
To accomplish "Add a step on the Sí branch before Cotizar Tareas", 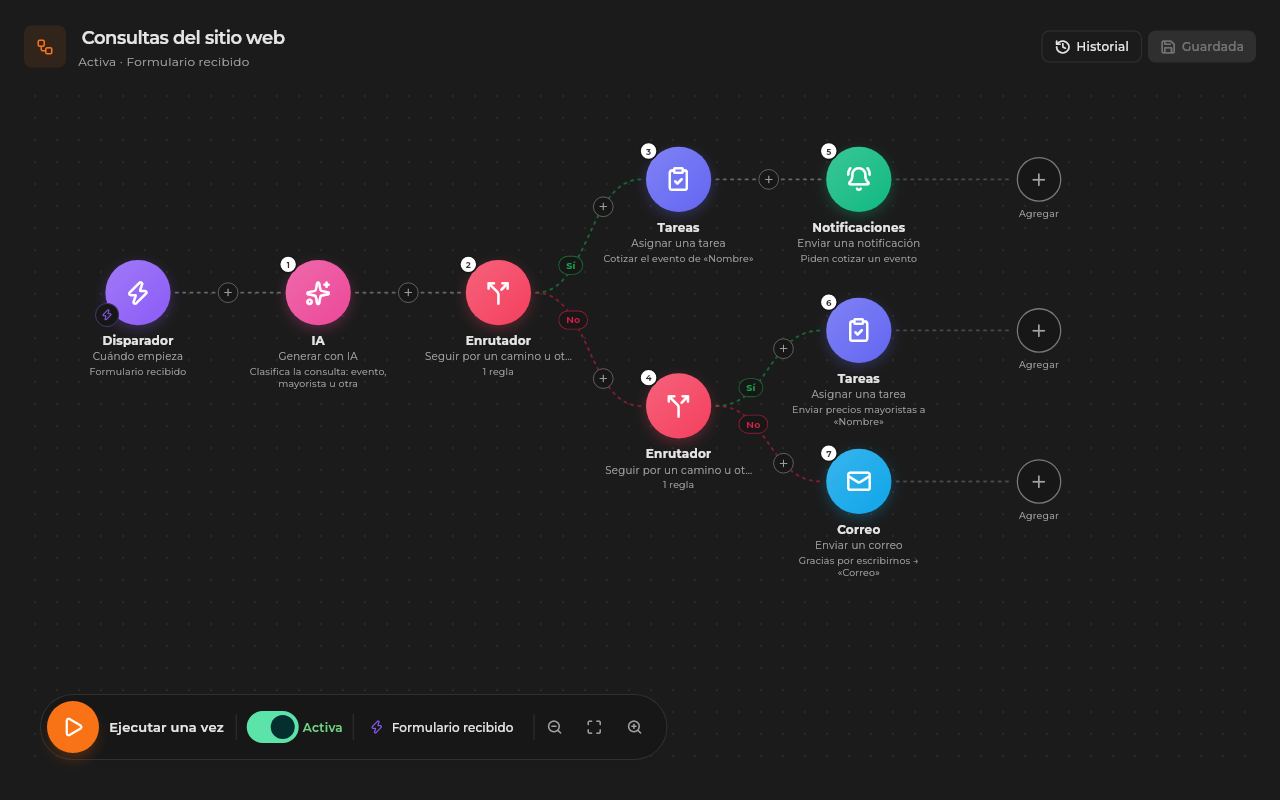I will pyautogui.click(x=603, y=207).
